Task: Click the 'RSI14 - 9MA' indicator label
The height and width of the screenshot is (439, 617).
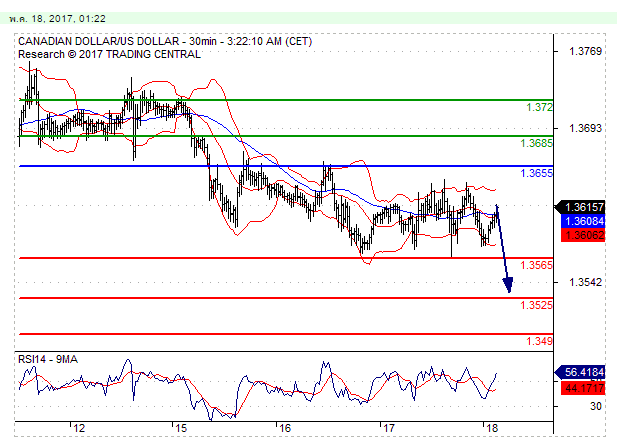Action: pos(48,359)
